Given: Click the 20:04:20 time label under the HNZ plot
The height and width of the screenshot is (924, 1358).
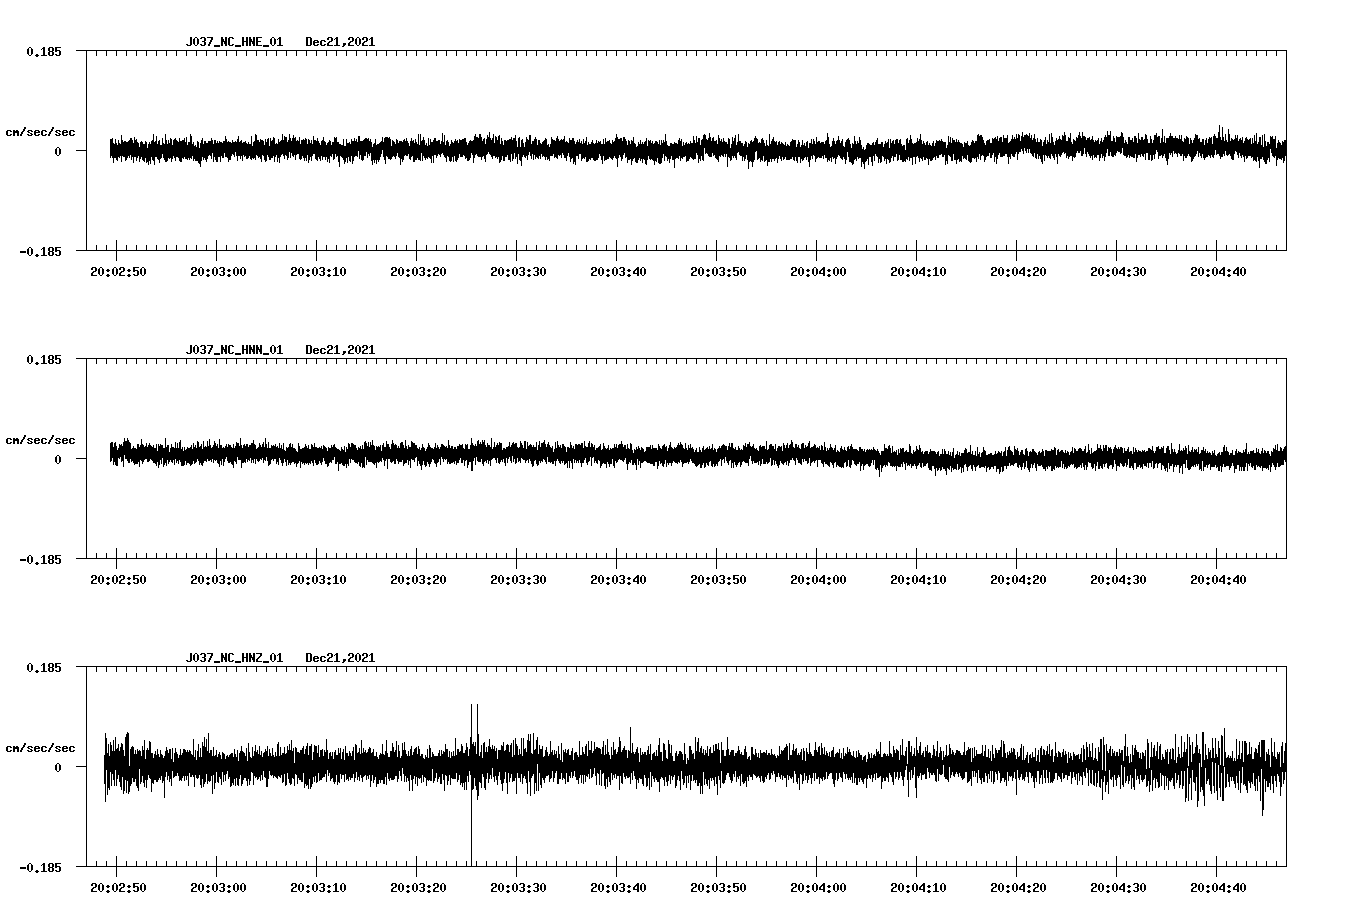Looking at the screenshot, I should 1018,888.
